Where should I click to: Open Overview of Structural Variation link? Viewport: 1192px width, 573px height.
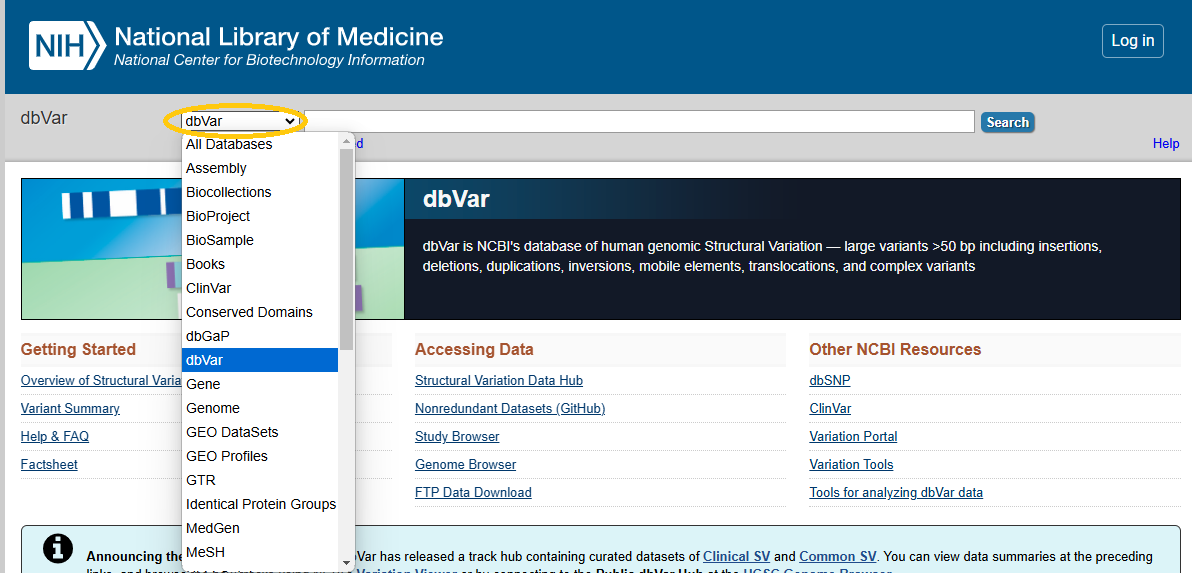pyautogui.click(x=101, y=380)
